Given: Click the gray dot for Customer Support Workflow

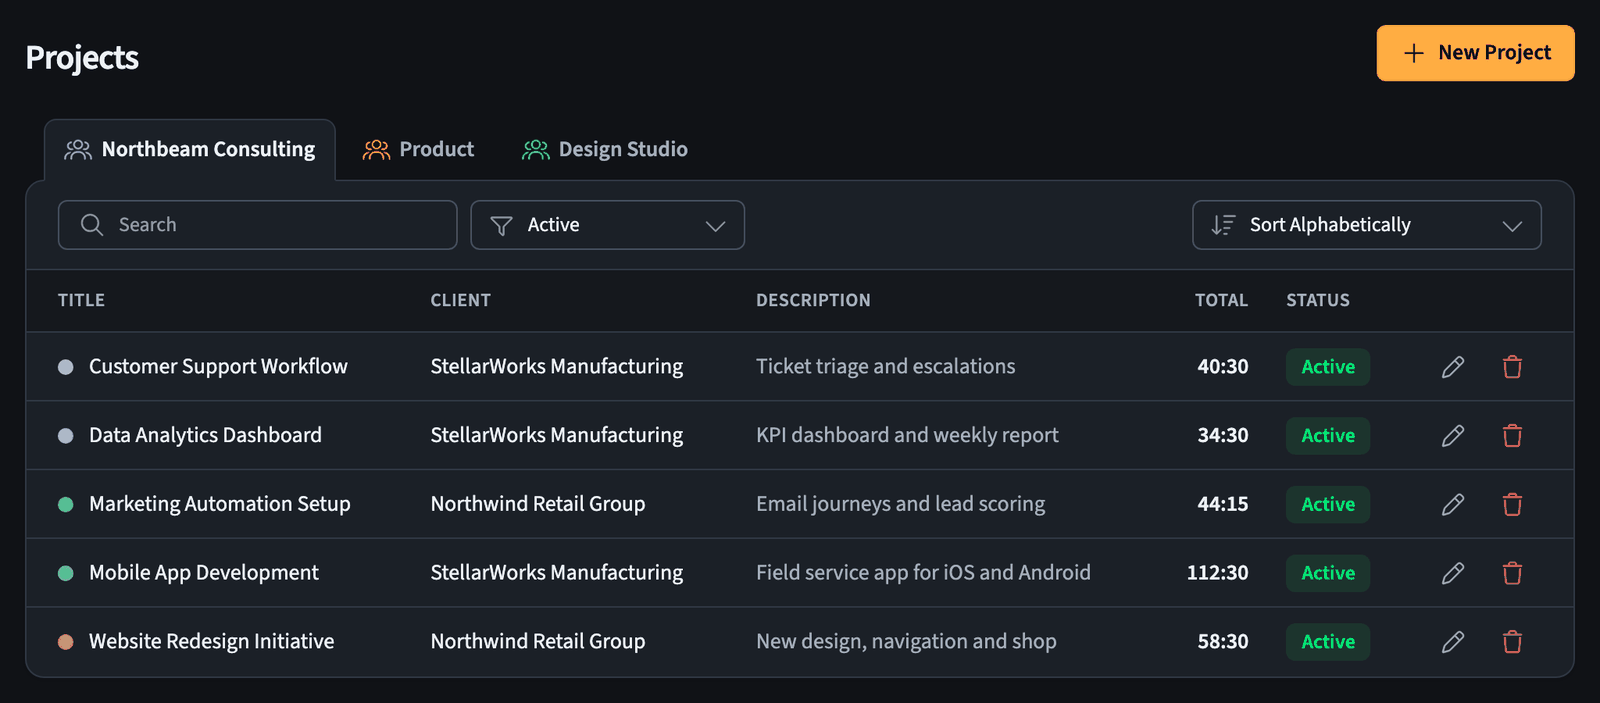Looking at the screenshot, I should pyautogui.click(x=66, y=367).
